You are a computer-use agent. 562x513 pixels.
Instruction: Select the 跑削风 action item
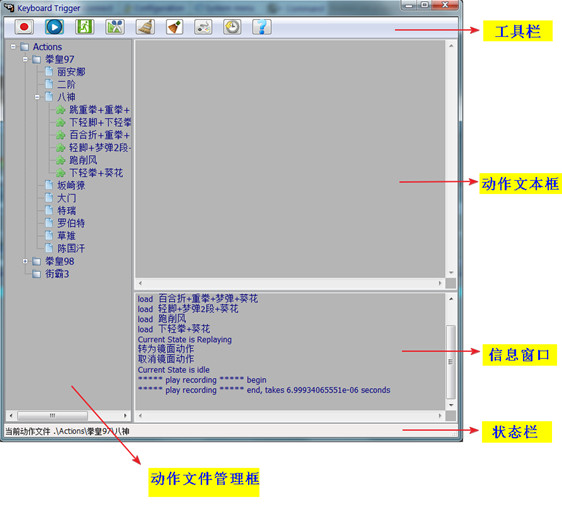(x=83, y=160)
